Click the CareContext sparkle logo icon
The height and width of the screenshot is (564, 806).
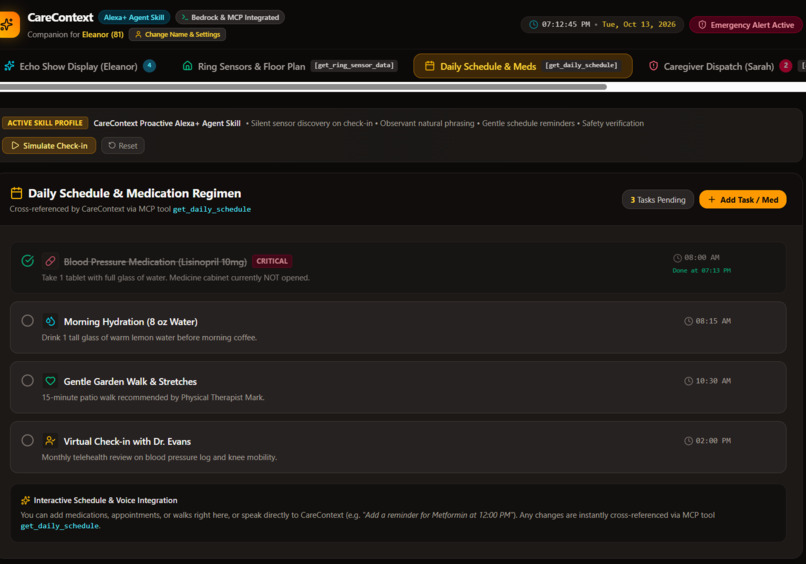pos(8,24)
